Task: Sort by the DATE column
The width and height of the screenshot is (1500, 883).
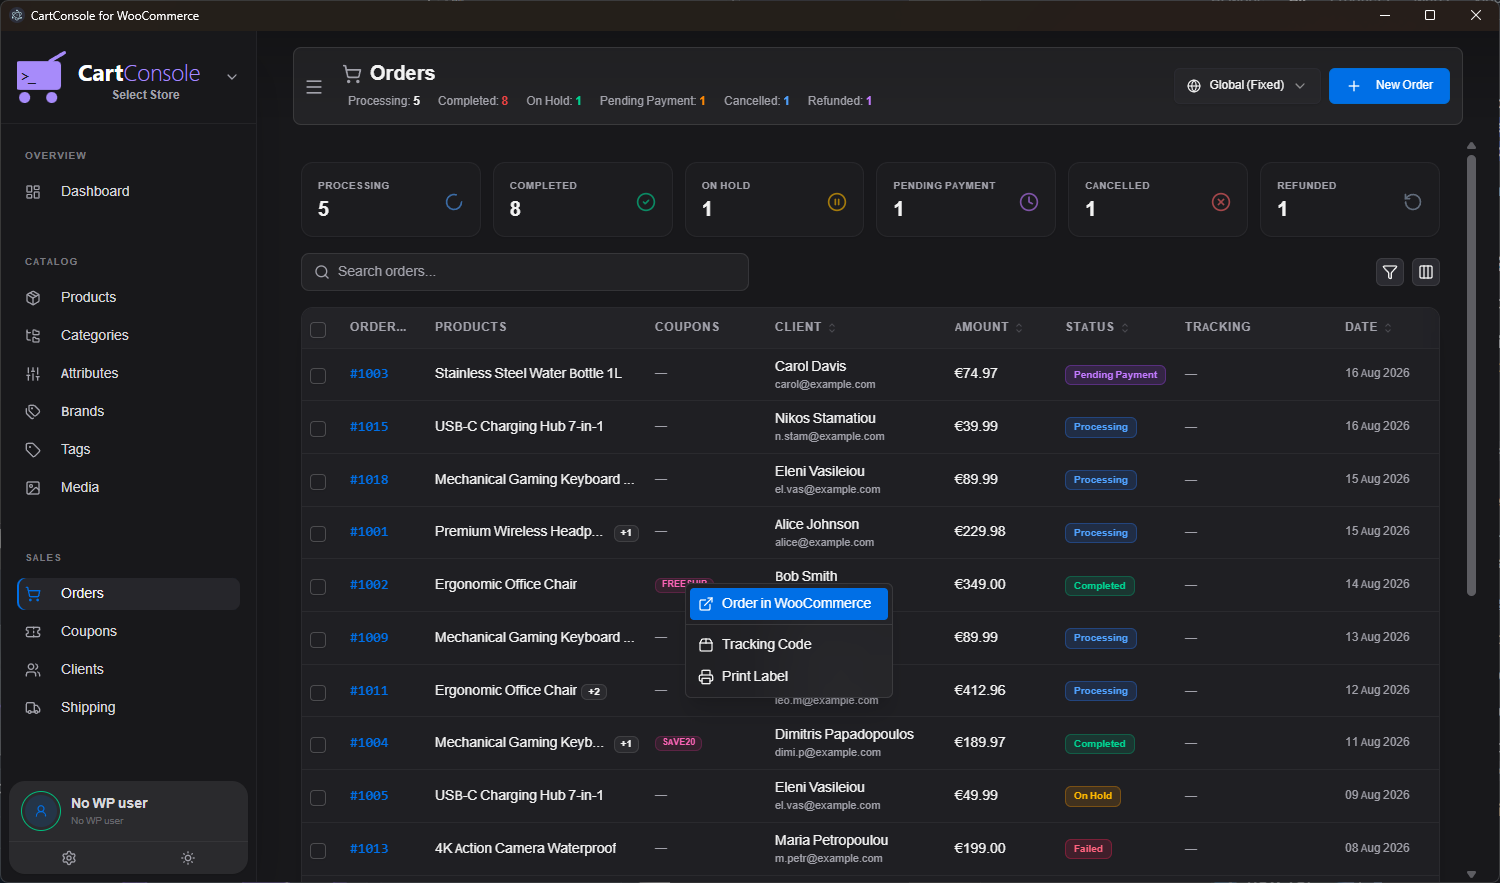Action: point(1368,327)
